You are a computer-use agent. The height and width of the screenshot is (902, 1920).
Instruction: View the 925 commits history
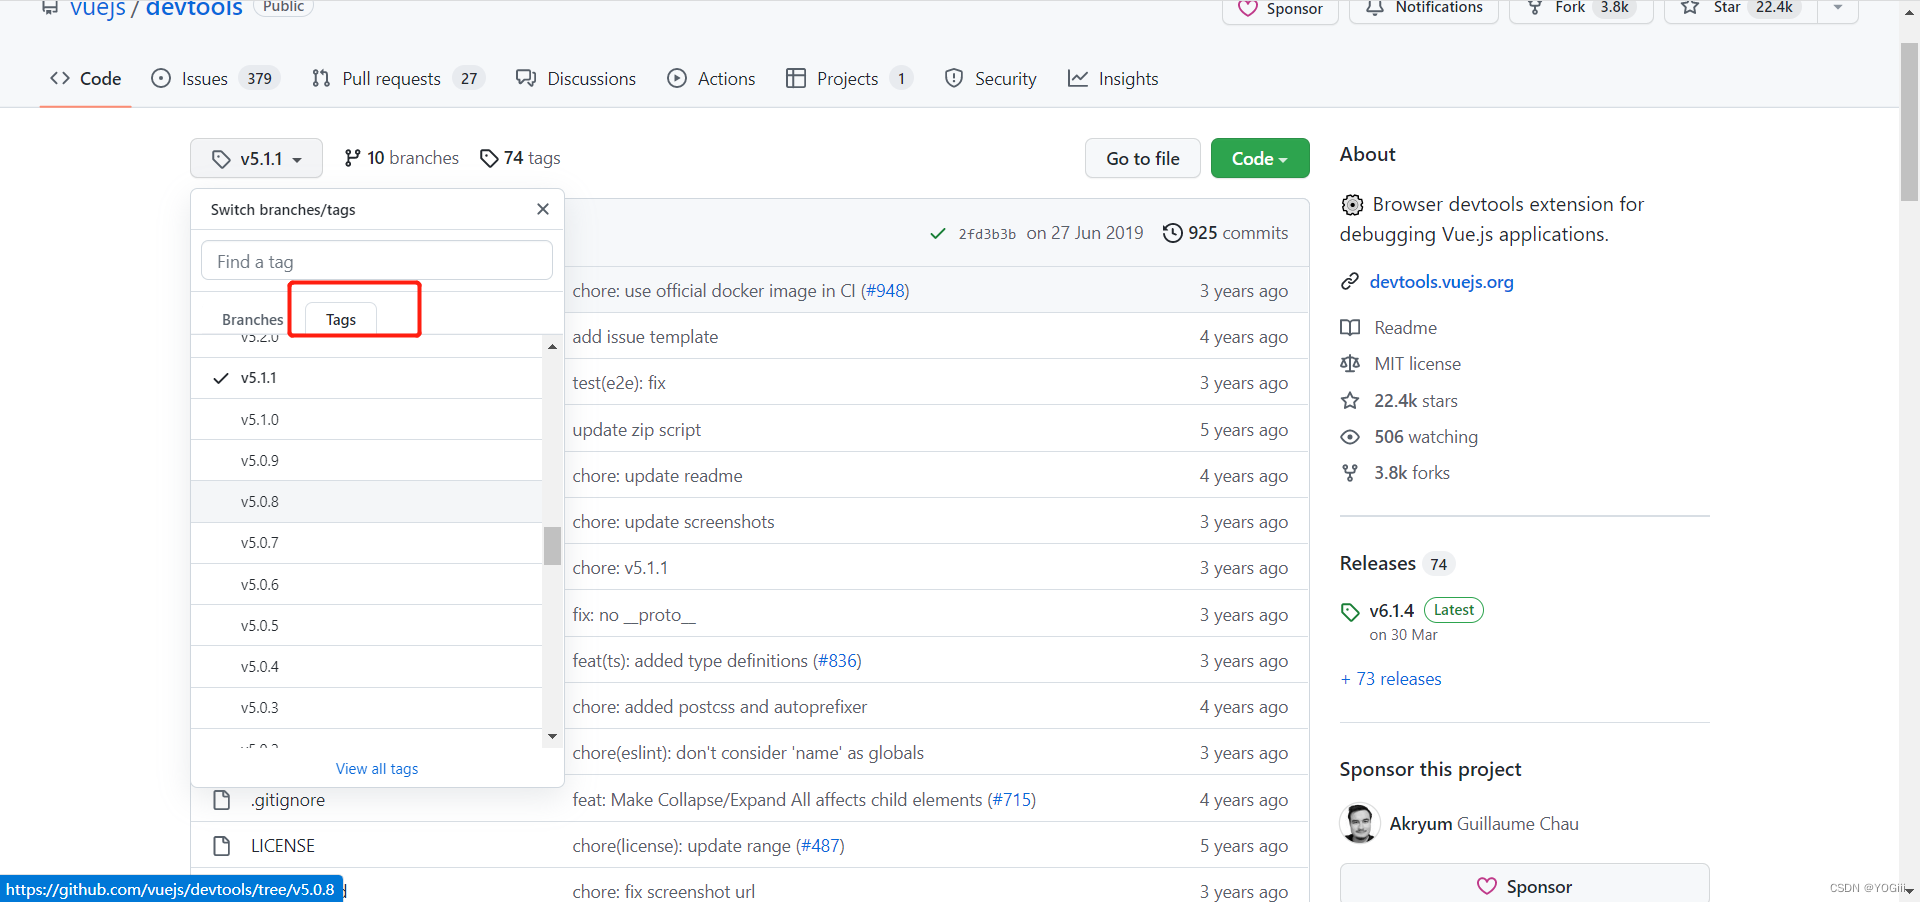click(1225, 233)
